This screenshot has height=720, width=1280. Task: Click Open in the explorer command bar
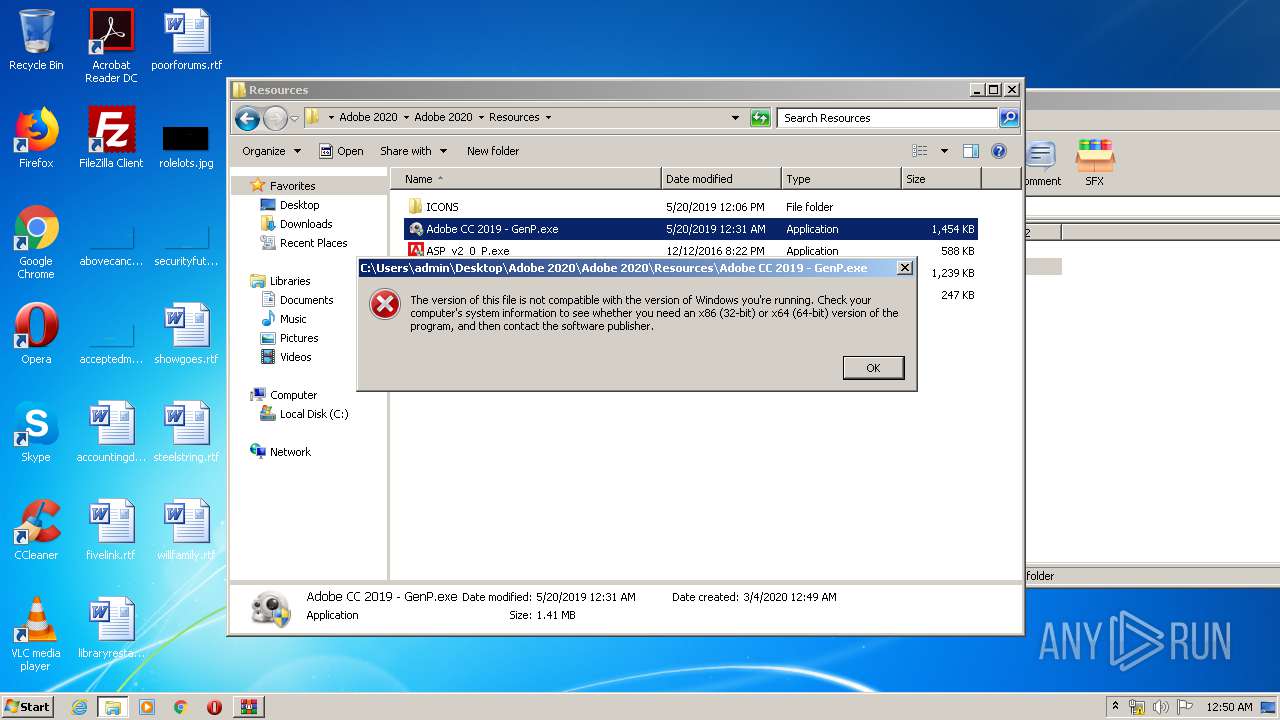coord(341,151)
